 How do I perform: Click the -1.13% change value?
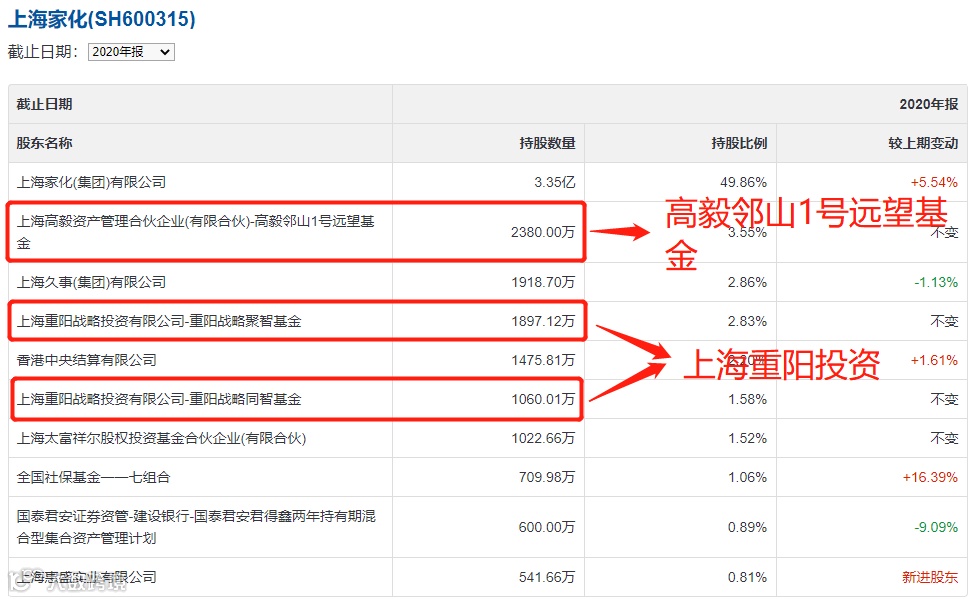[x=936, y=282]
